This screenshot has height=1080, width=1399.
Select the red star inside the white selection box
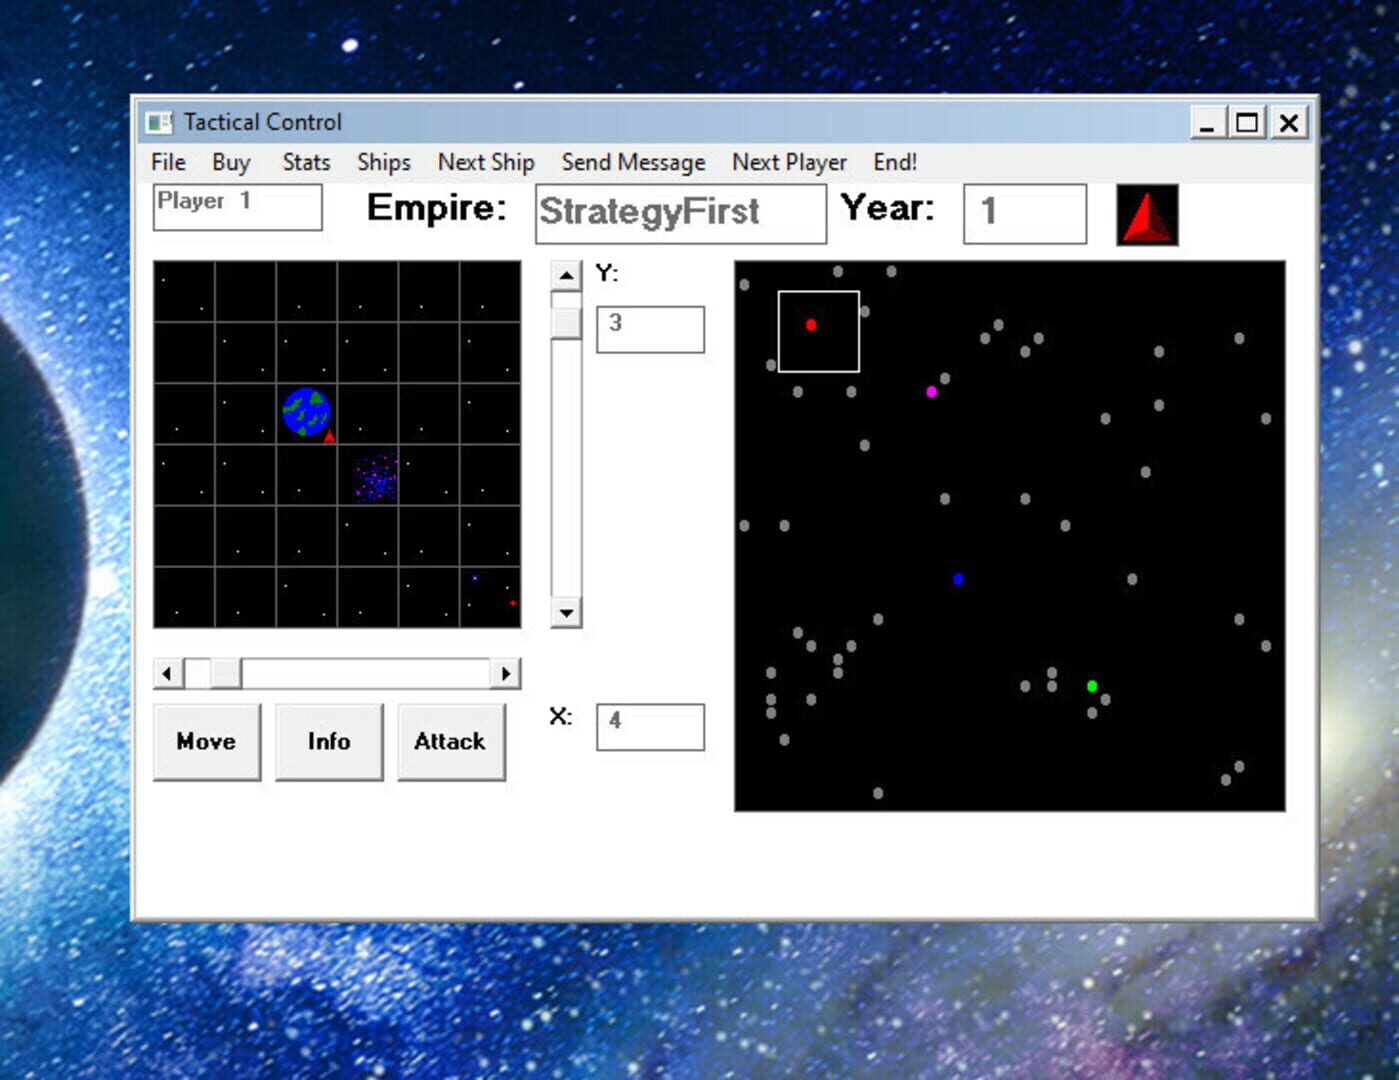[x=811, y=324]
